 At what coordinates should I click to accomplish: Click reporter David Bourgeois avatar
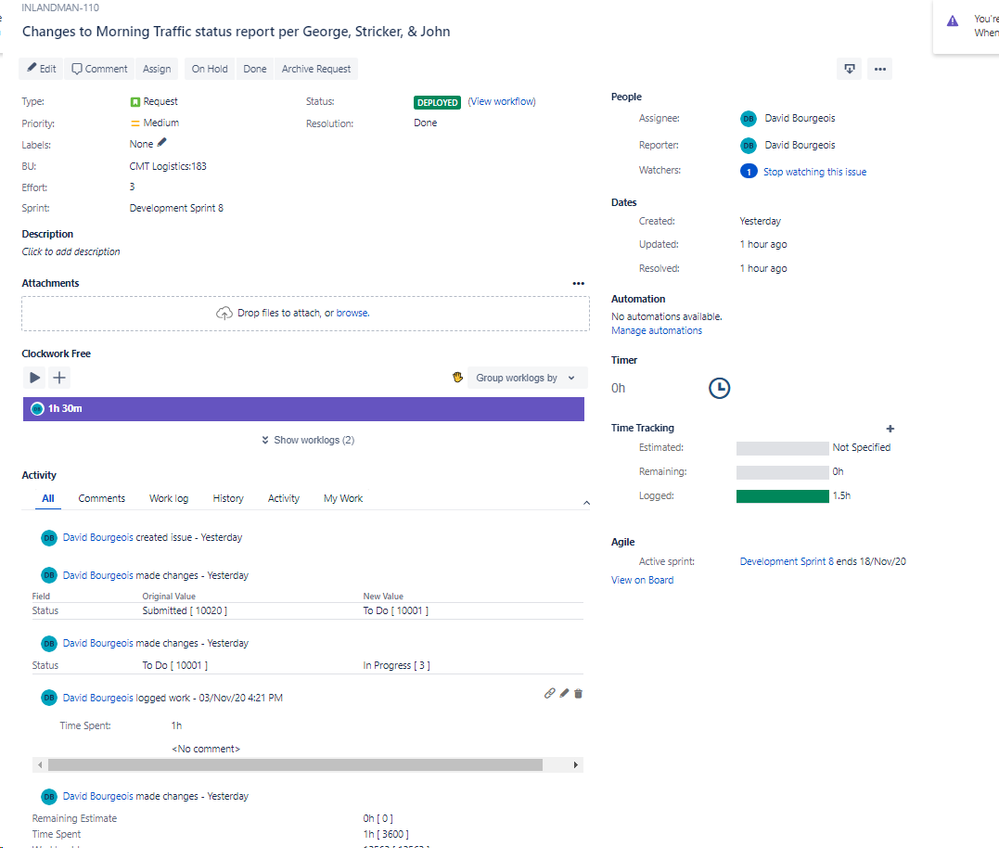point(749,145)
